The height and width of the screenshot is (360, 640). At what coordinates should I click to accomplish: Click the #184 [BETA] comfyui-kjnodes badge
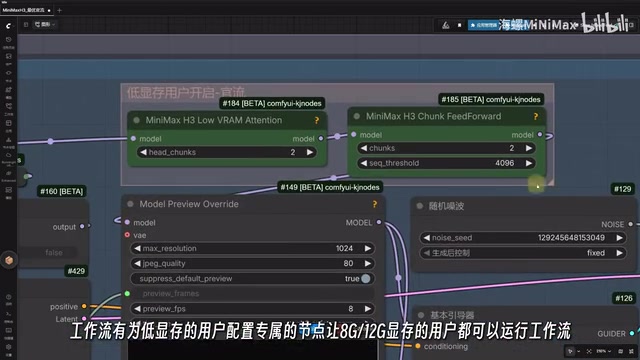(272, 104)
